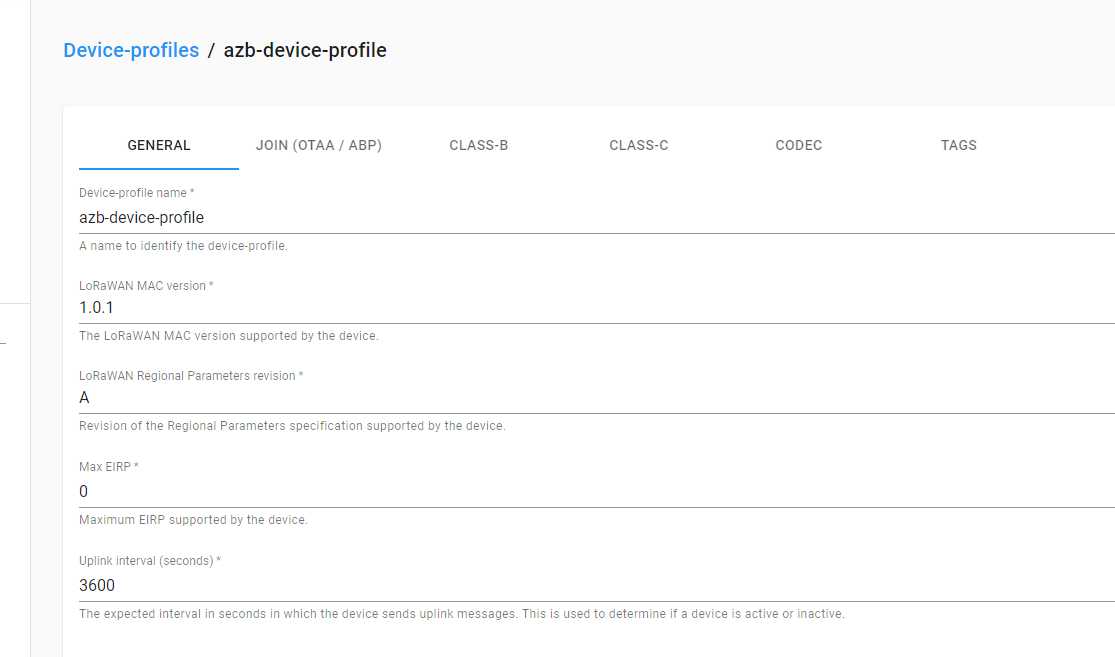This screenshot has width=1115, height=657.
Task: Open the TAGS tab
Action: pos(959,145)
